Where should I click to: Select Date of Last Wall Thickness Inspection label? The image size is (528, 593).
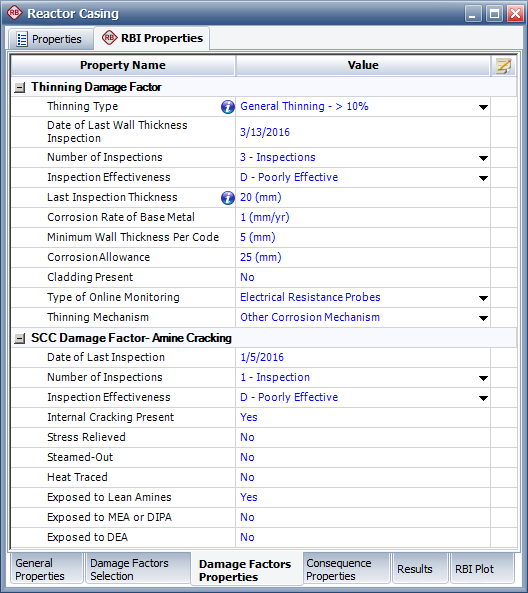tap(117, 132)
